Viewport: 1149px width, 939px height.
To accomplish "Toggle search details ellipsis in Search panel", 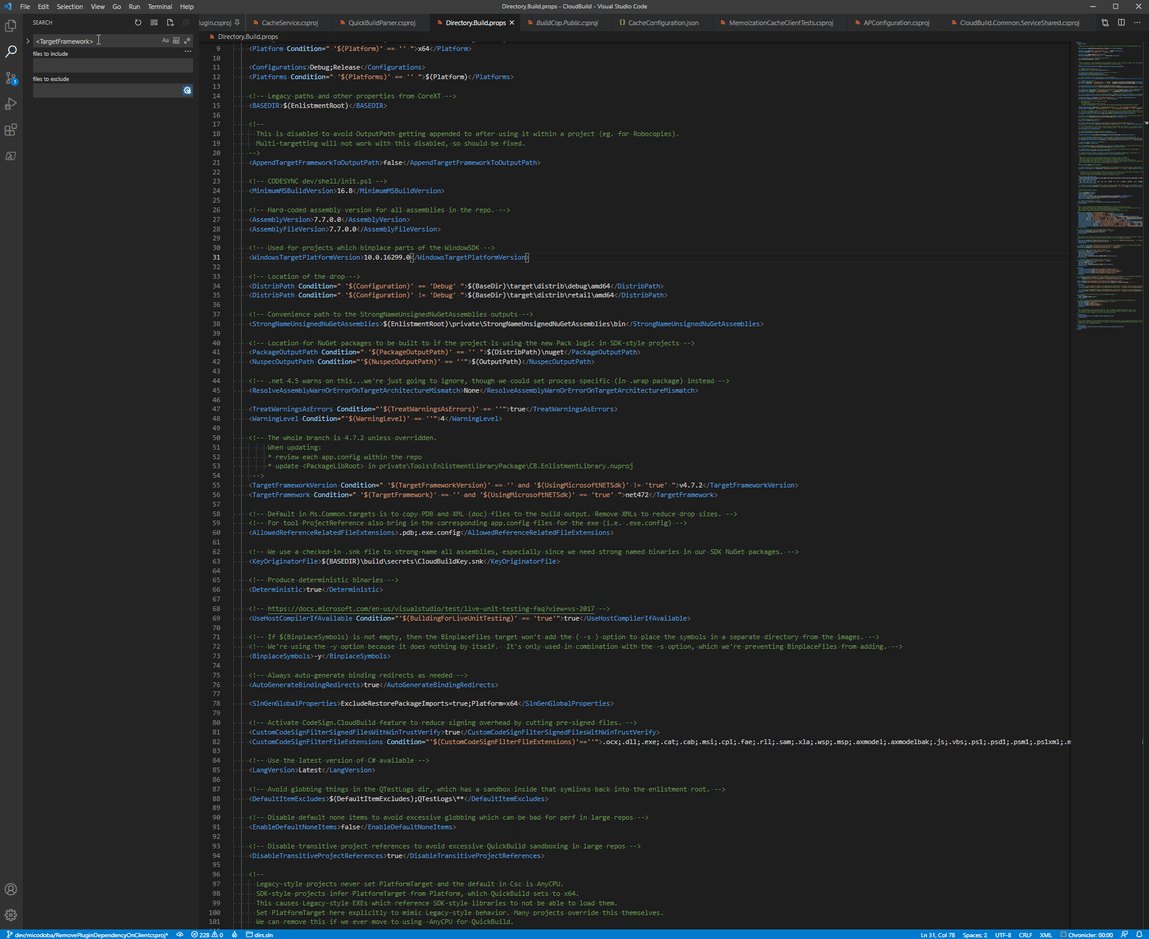I will click(188, 52).
